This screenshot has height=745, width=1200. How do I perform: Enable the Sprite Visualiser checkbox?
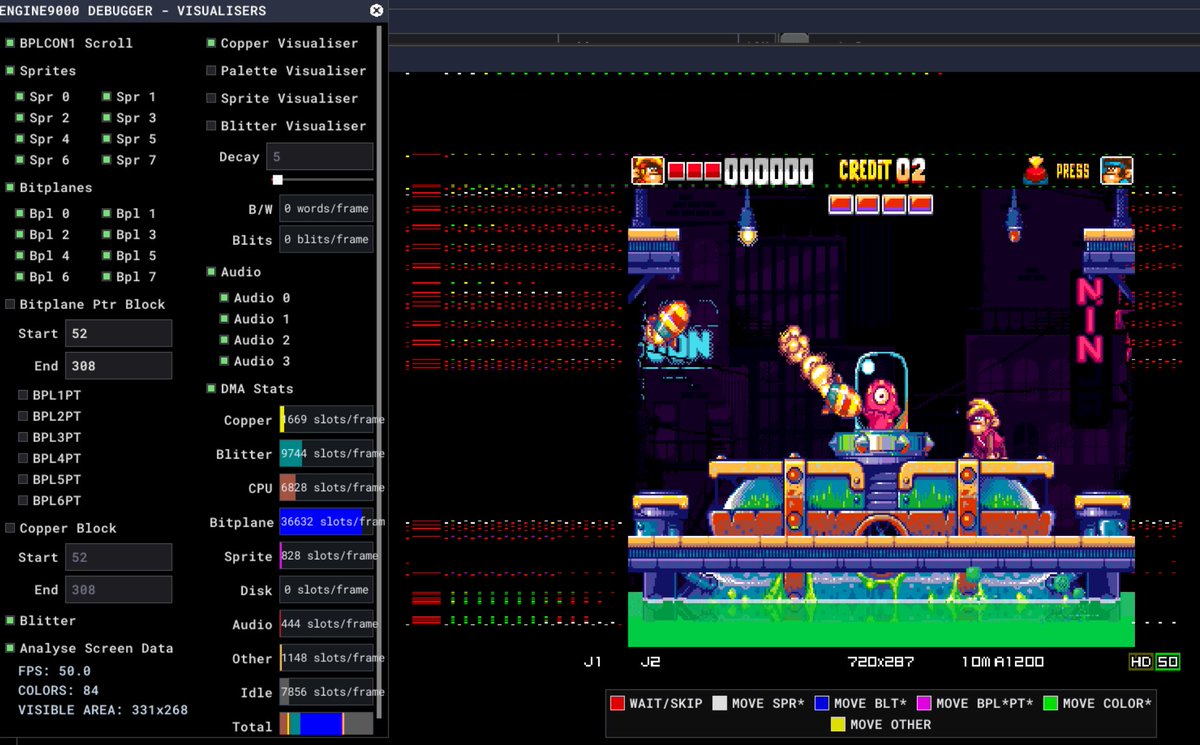point(211,98)
